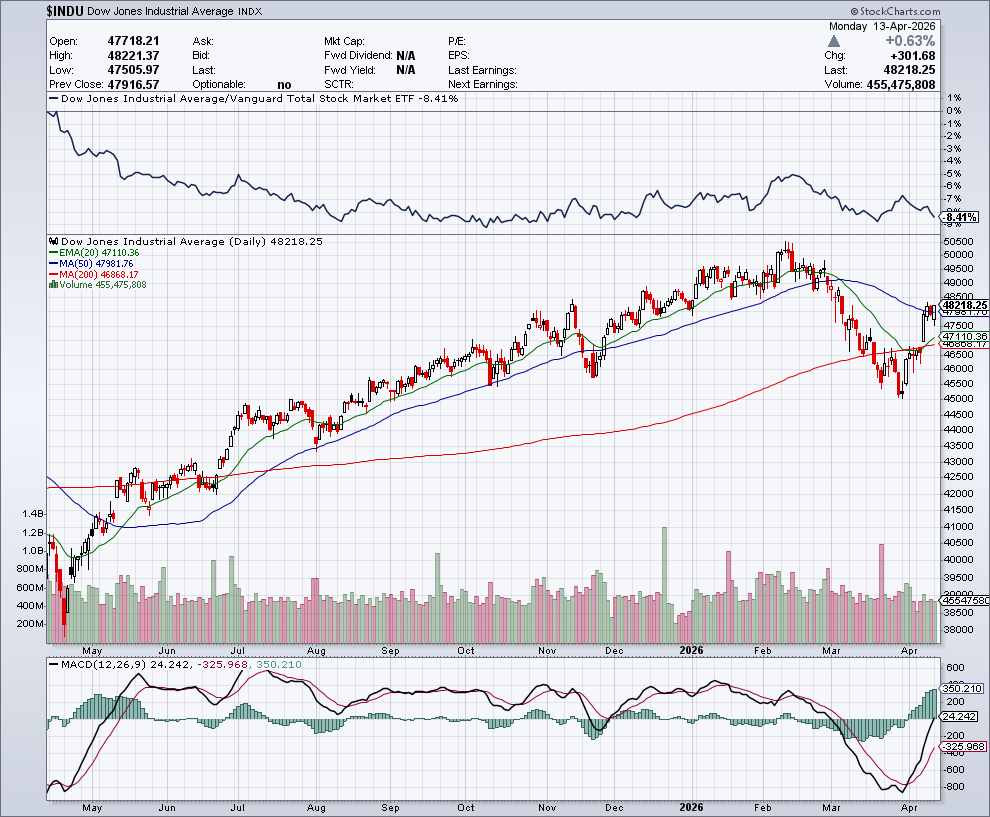Click the Aug label under the MACD panel
Screen dimensions: 990x817
316,808
